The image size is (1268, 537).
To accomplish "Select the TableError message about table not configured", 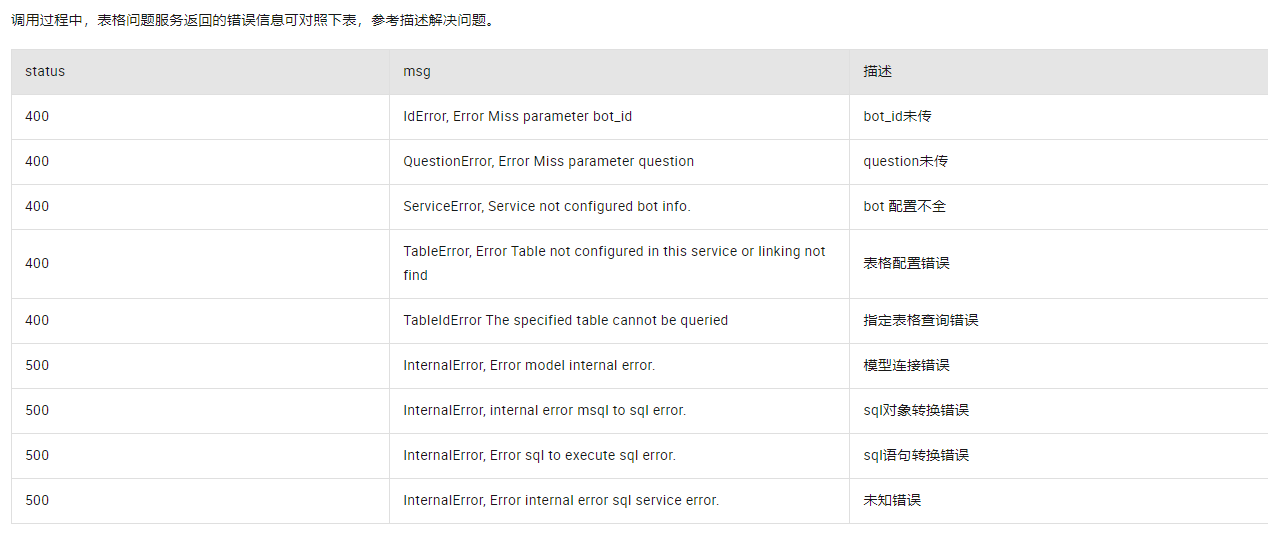I will click(x=614, y=263).
